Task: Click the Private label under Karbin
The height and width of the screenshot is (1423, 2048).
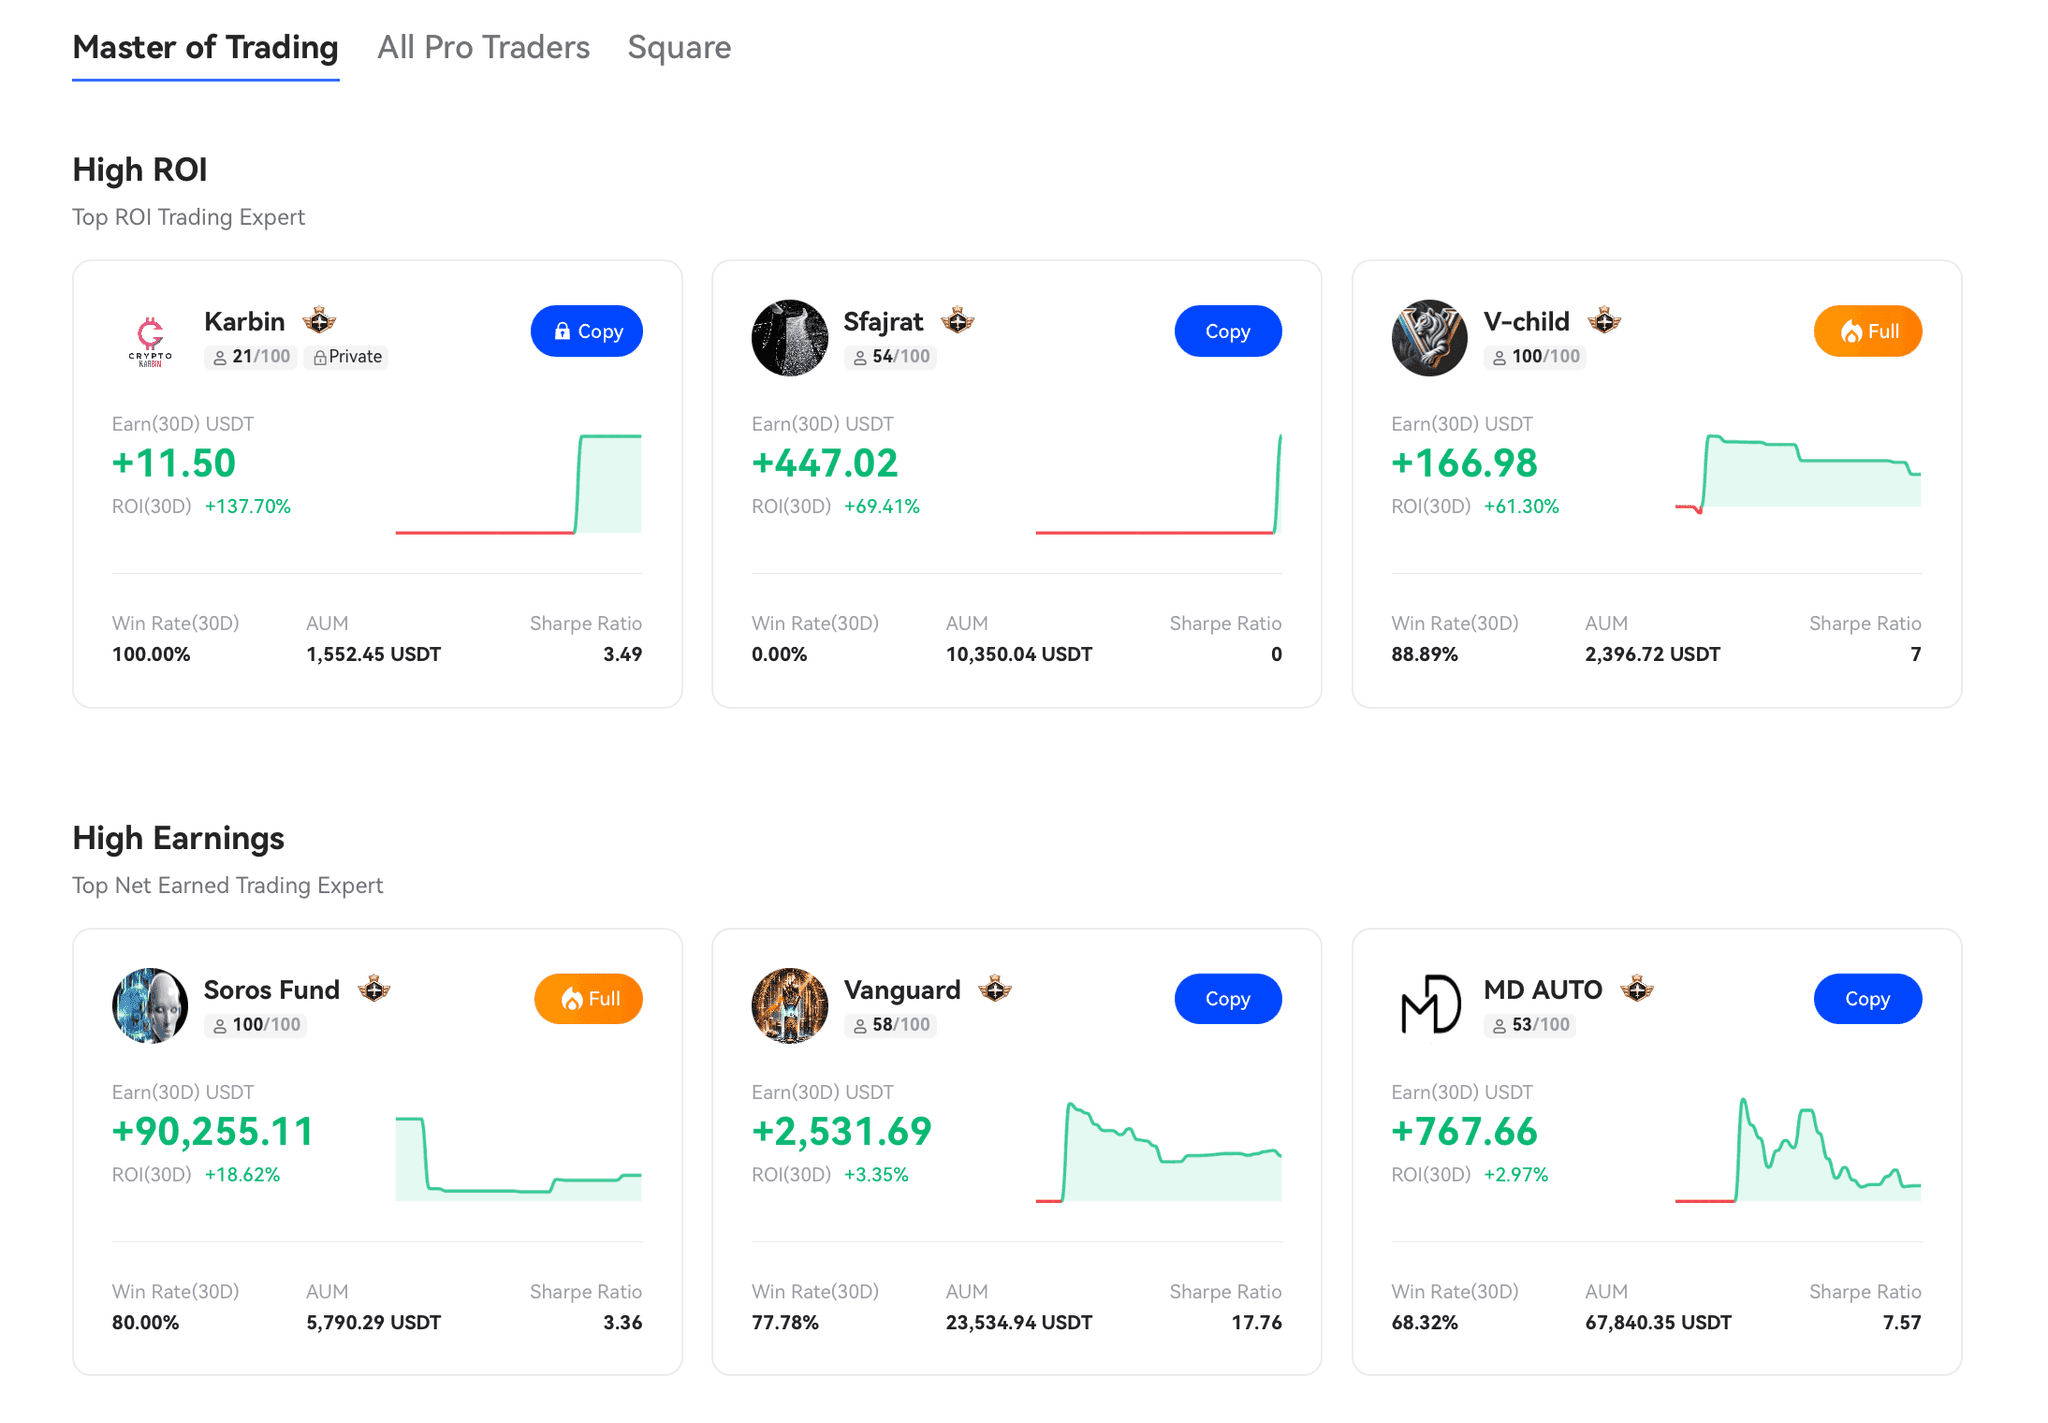Action: (347, 357)
